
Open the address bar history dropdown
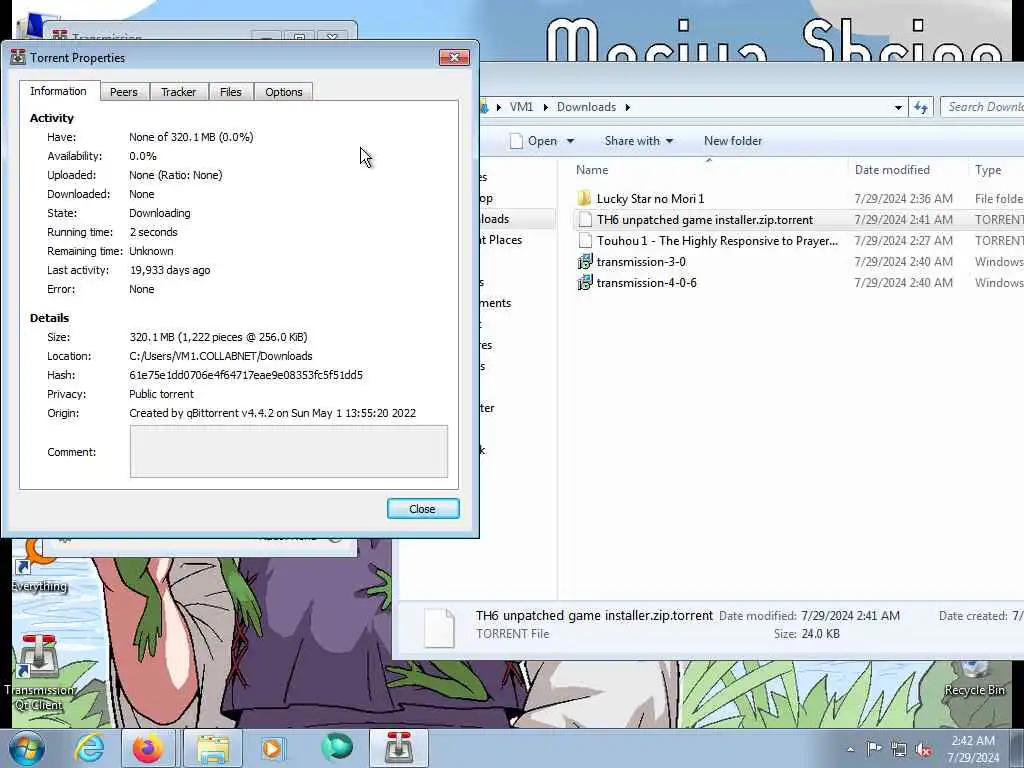tap(899, 107)
